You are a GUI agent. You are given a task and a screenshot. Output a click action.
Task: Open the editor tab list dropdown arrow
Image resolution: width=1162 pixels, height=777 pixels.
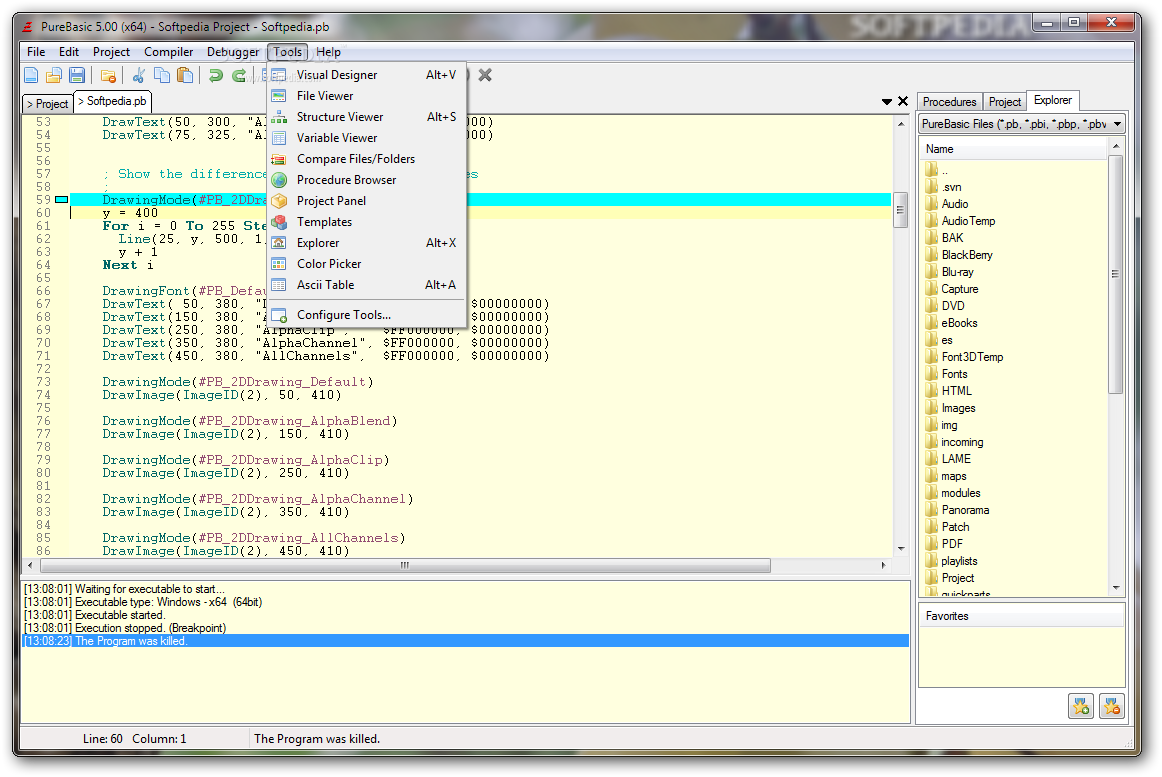point(886,102)
